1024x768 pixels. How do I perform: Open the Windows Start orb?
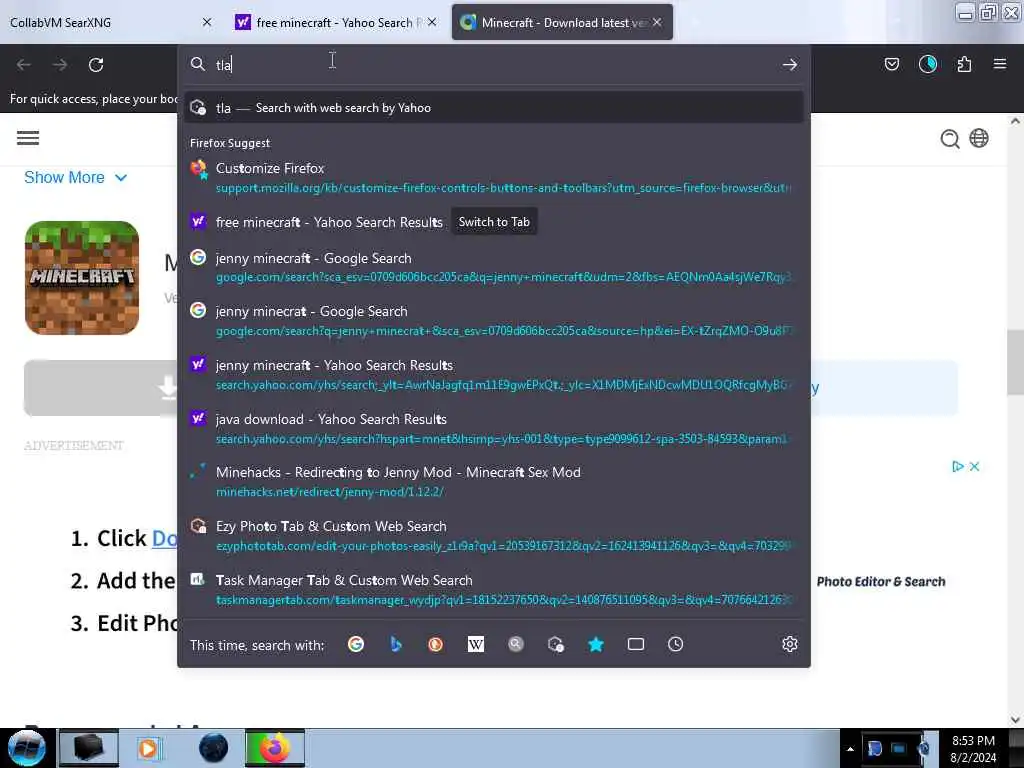point(26,748)
